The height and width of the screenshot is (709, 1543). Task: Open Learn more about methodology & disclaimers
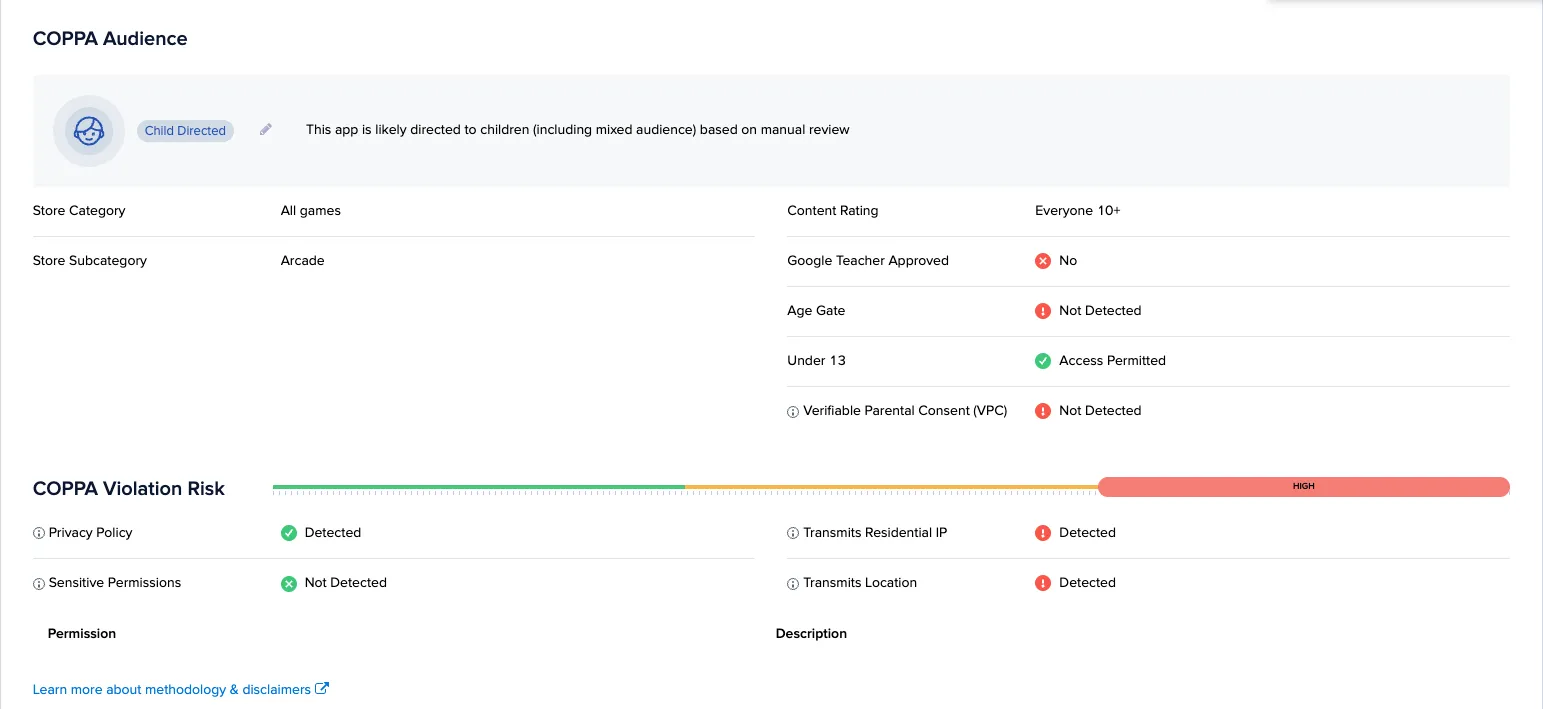(x=181, y=689)
